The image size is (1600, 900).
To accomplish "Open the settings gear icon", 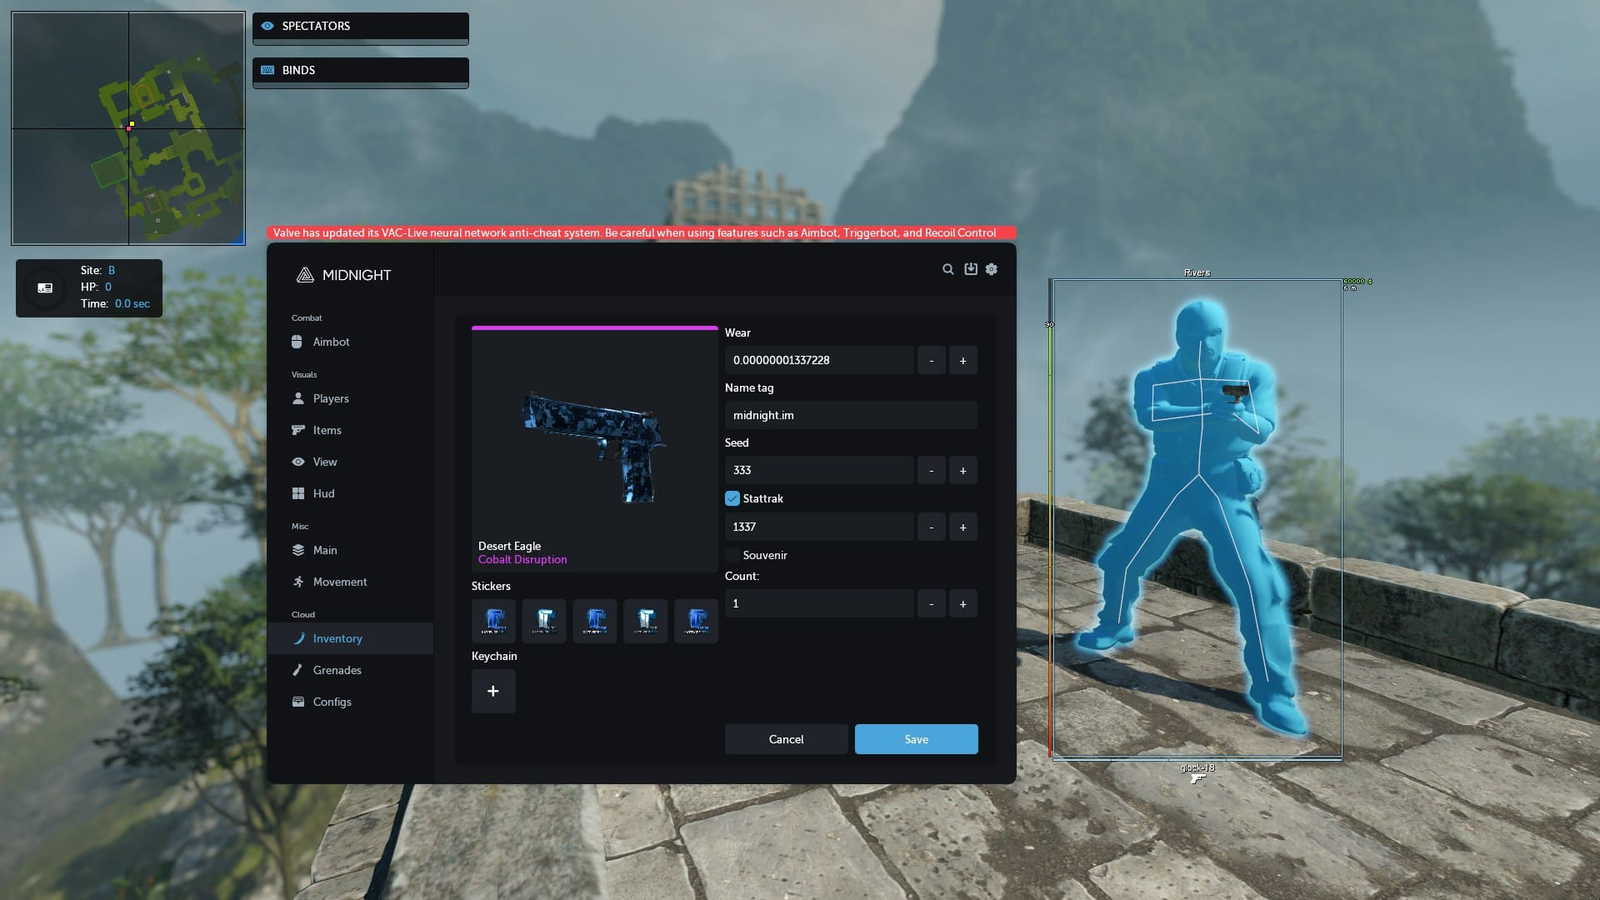I will tap(991, 269).
